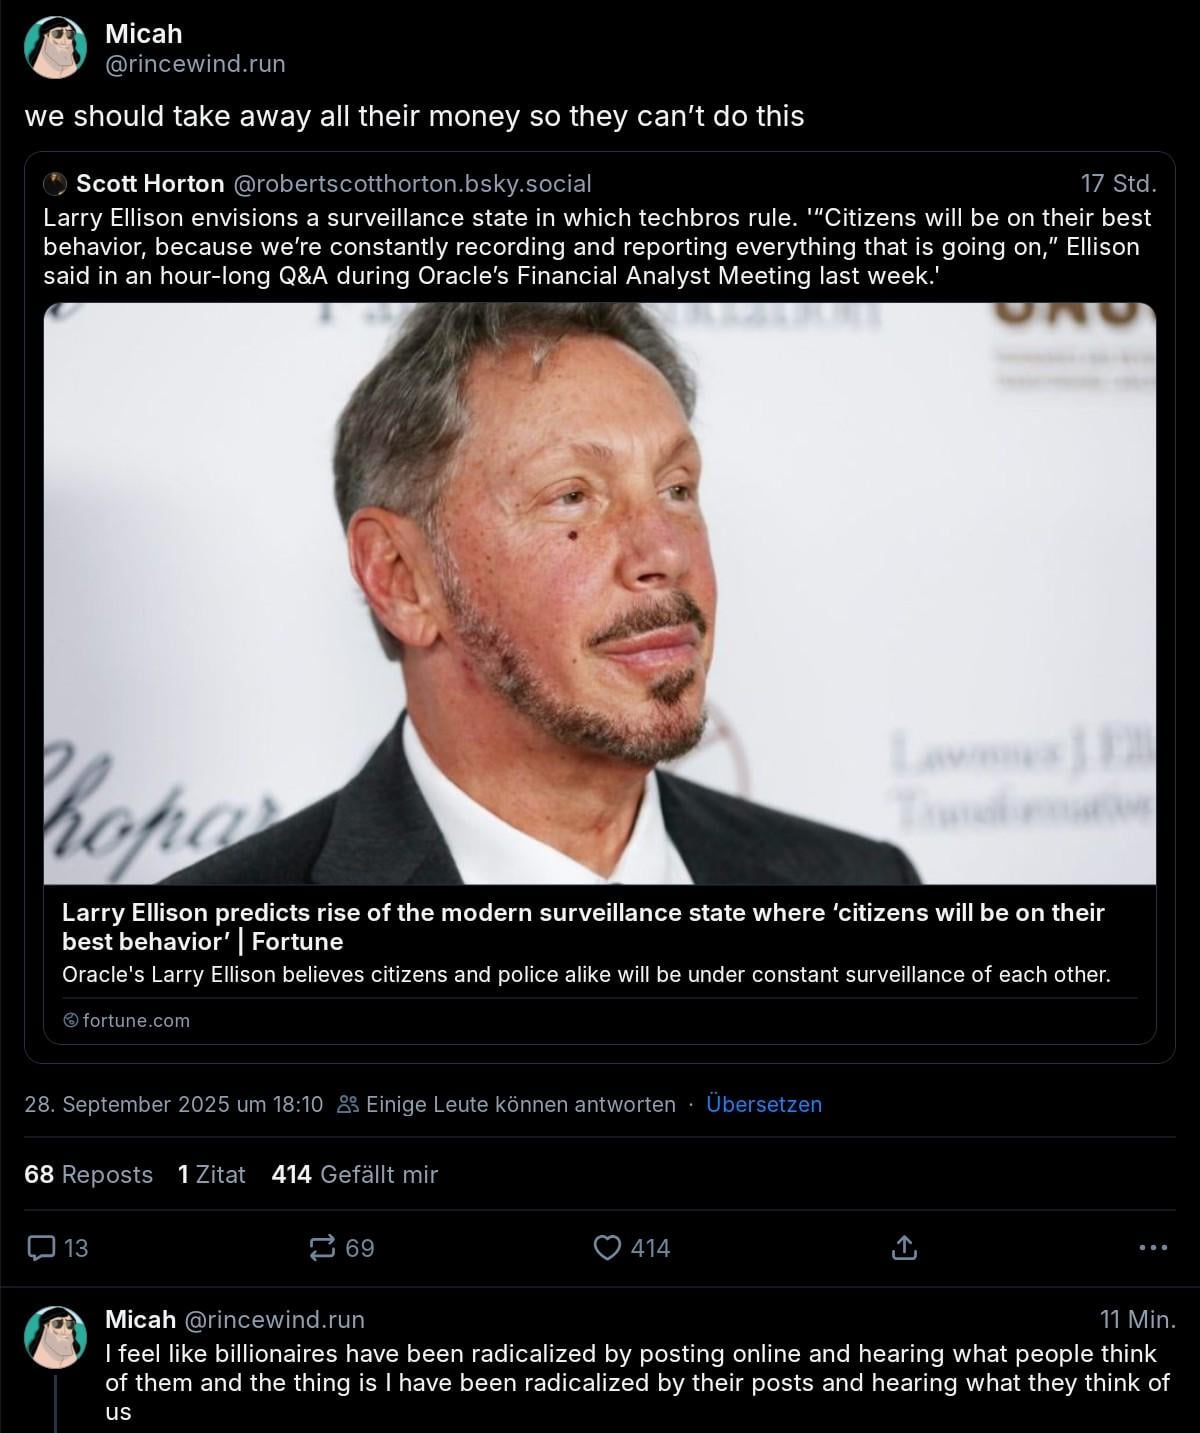View the 68 Reposts list
Viewport: 1200px width, 1433px height.
pos(88,1174)
